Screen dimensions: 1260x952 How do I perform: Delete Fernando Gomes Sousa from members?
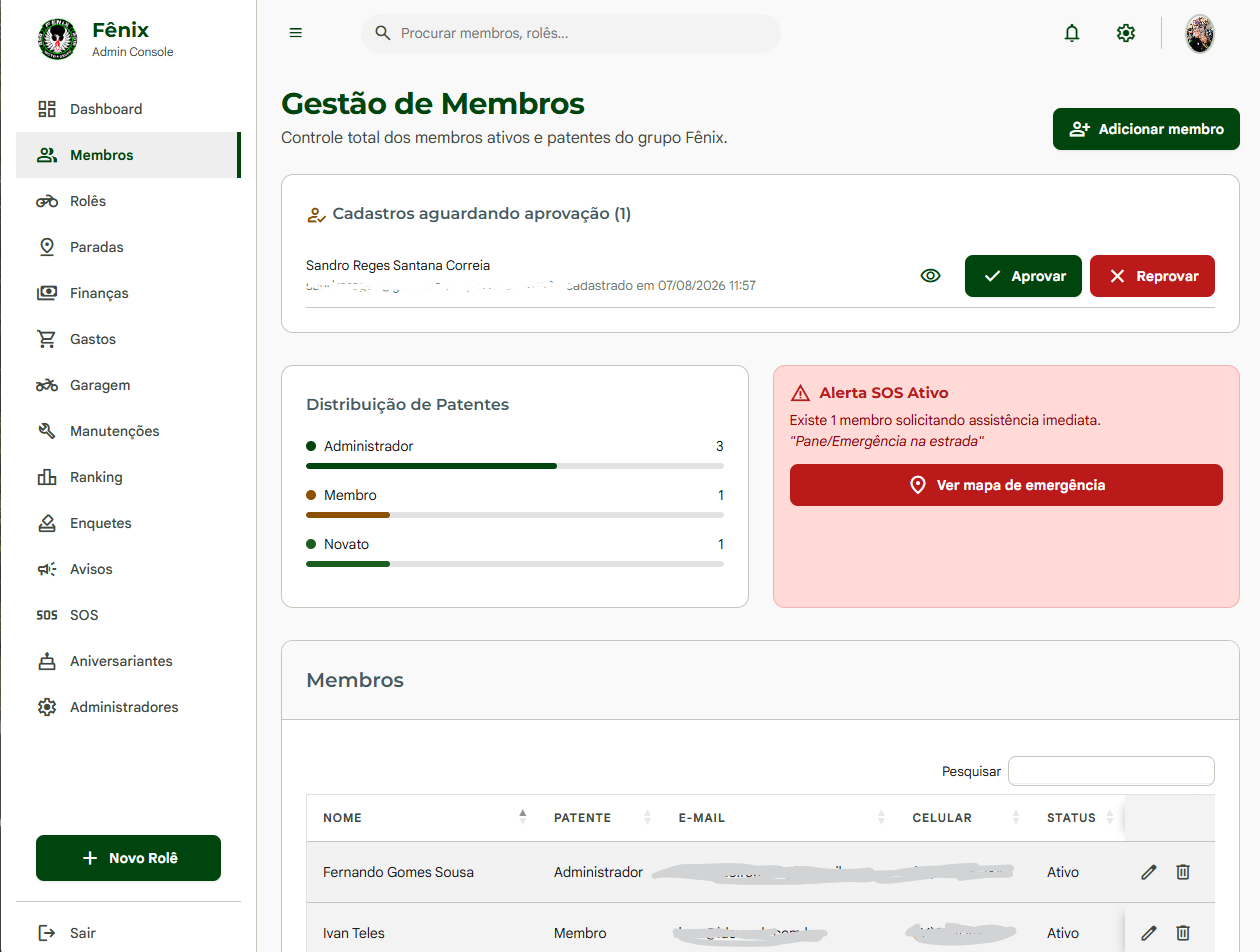pos(1183,872)
